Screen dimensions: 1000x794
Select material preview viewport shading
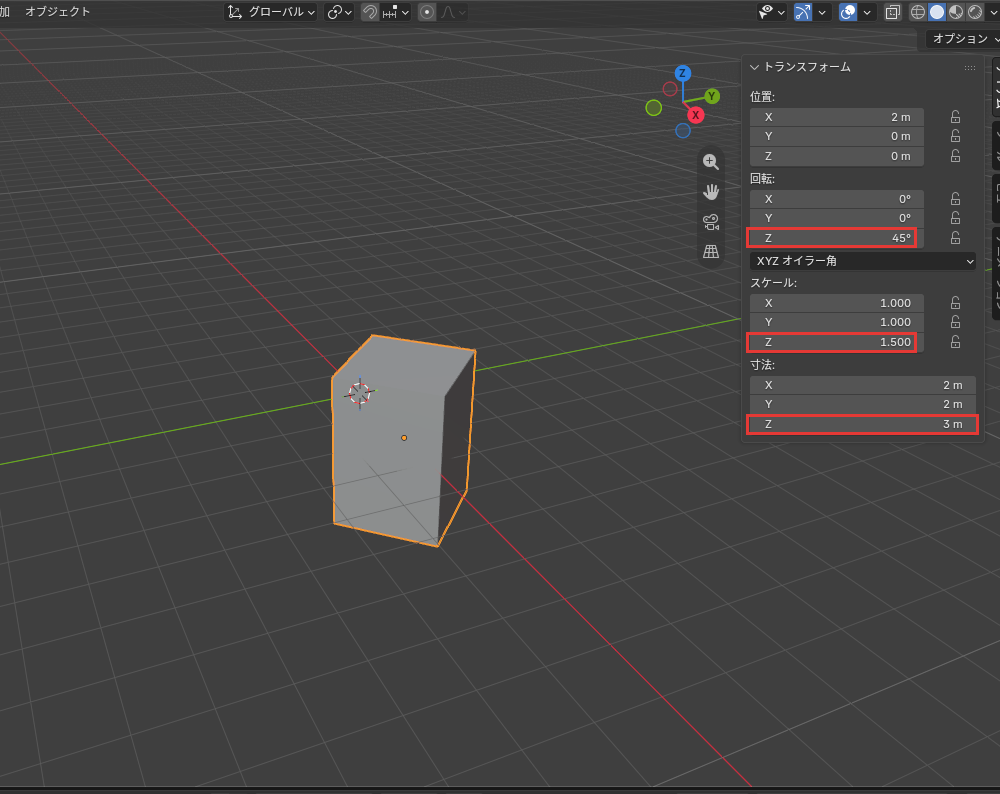956,12
